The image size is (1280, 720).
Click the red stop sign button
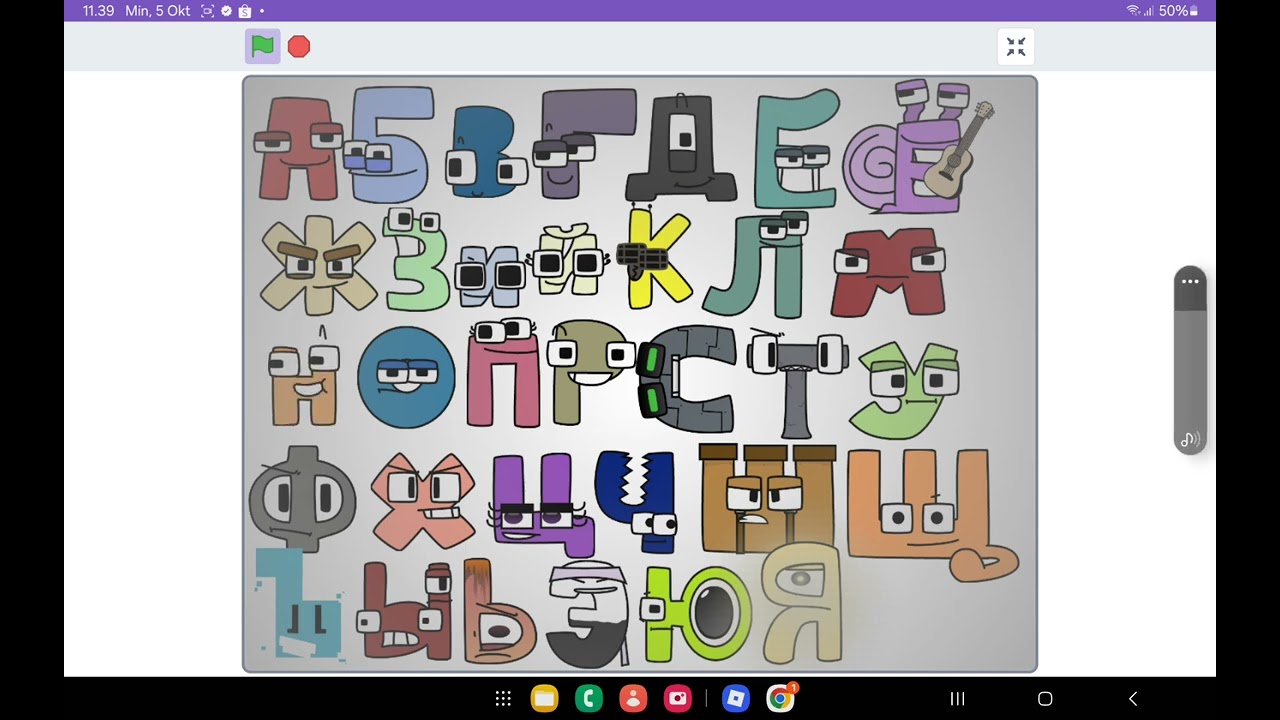(299, 46)
